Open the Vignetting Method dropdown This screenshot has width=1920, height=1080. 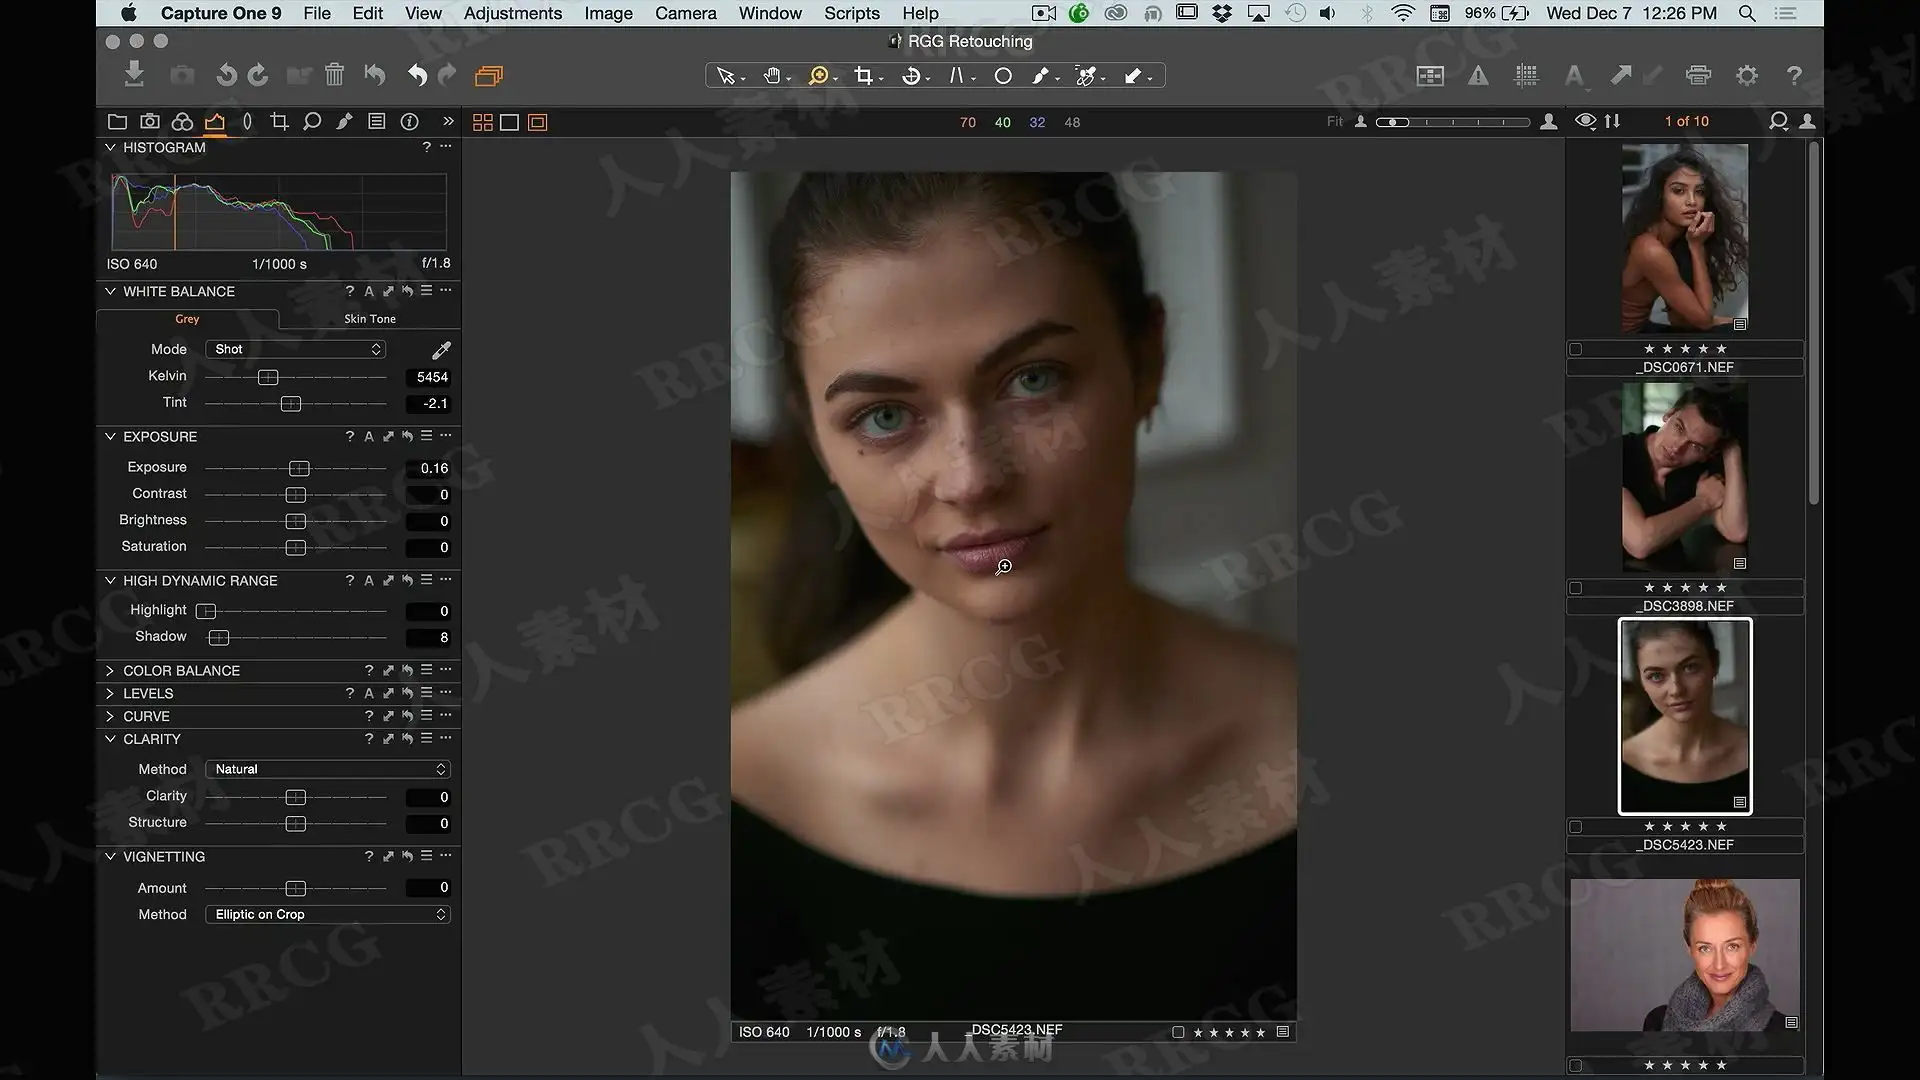327,914
